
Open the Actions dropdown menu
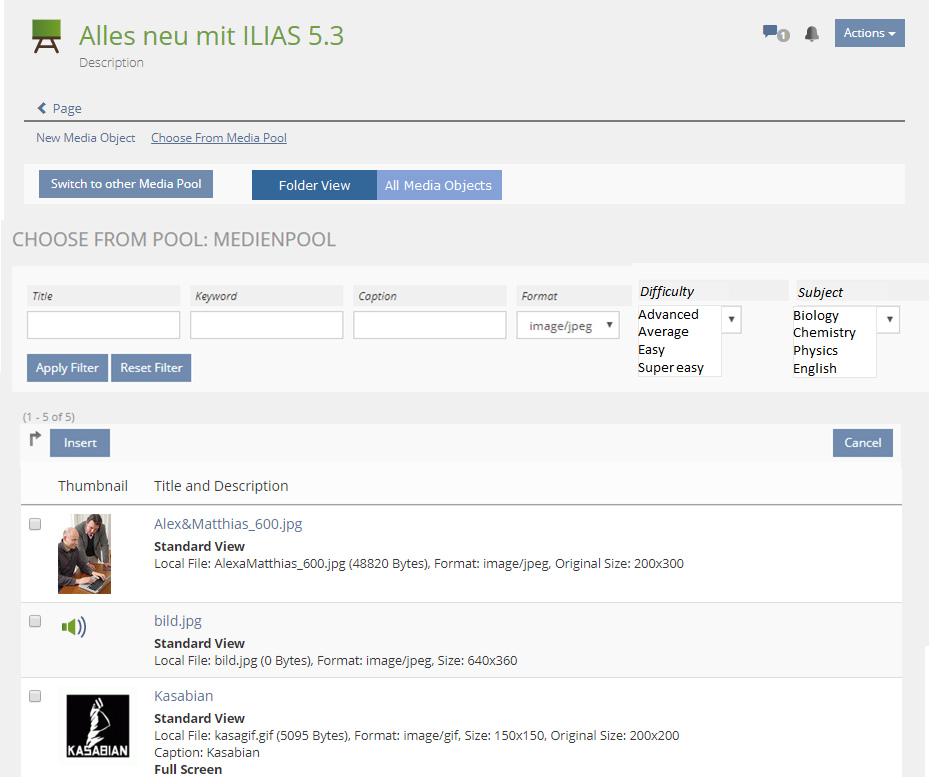[x=869, y=33]
